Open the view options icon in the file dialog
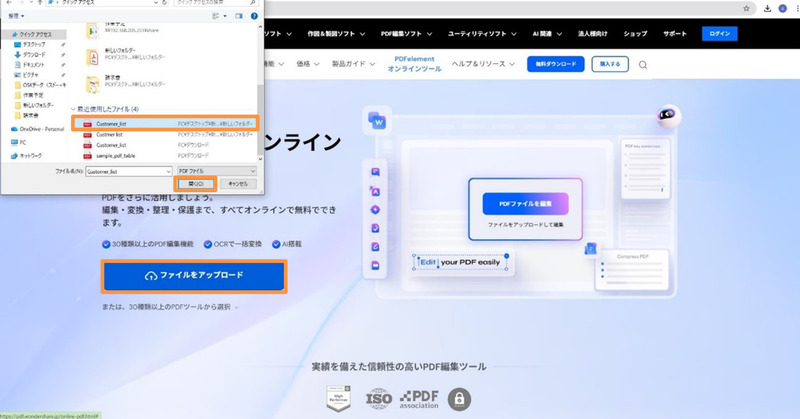Viewport: 800px width, 419px height. click(216, 16)
